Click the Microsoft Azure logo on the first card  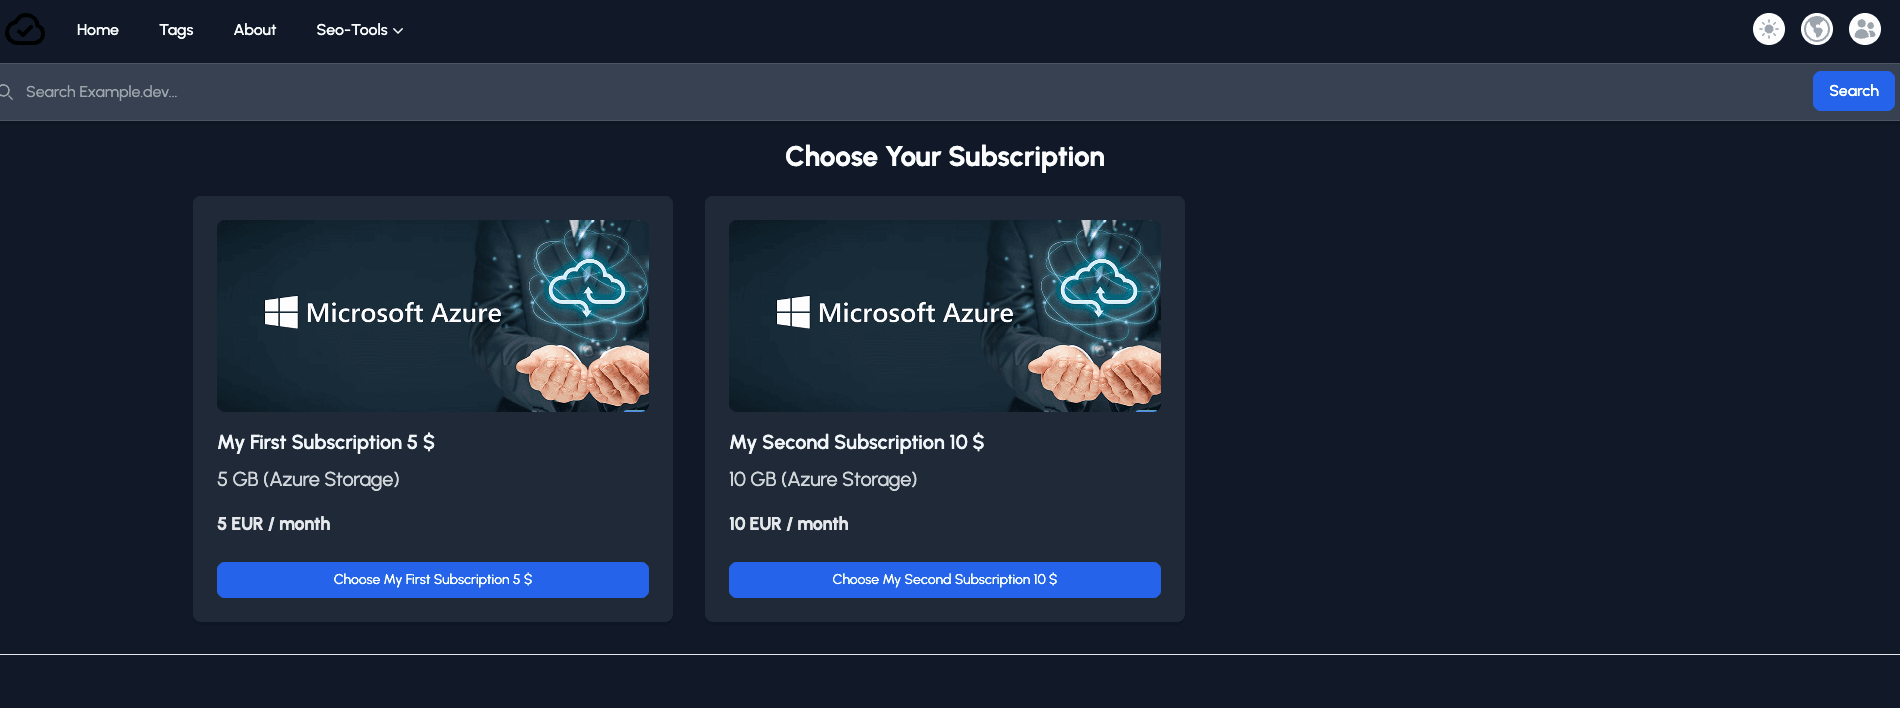tap(383, 313)
